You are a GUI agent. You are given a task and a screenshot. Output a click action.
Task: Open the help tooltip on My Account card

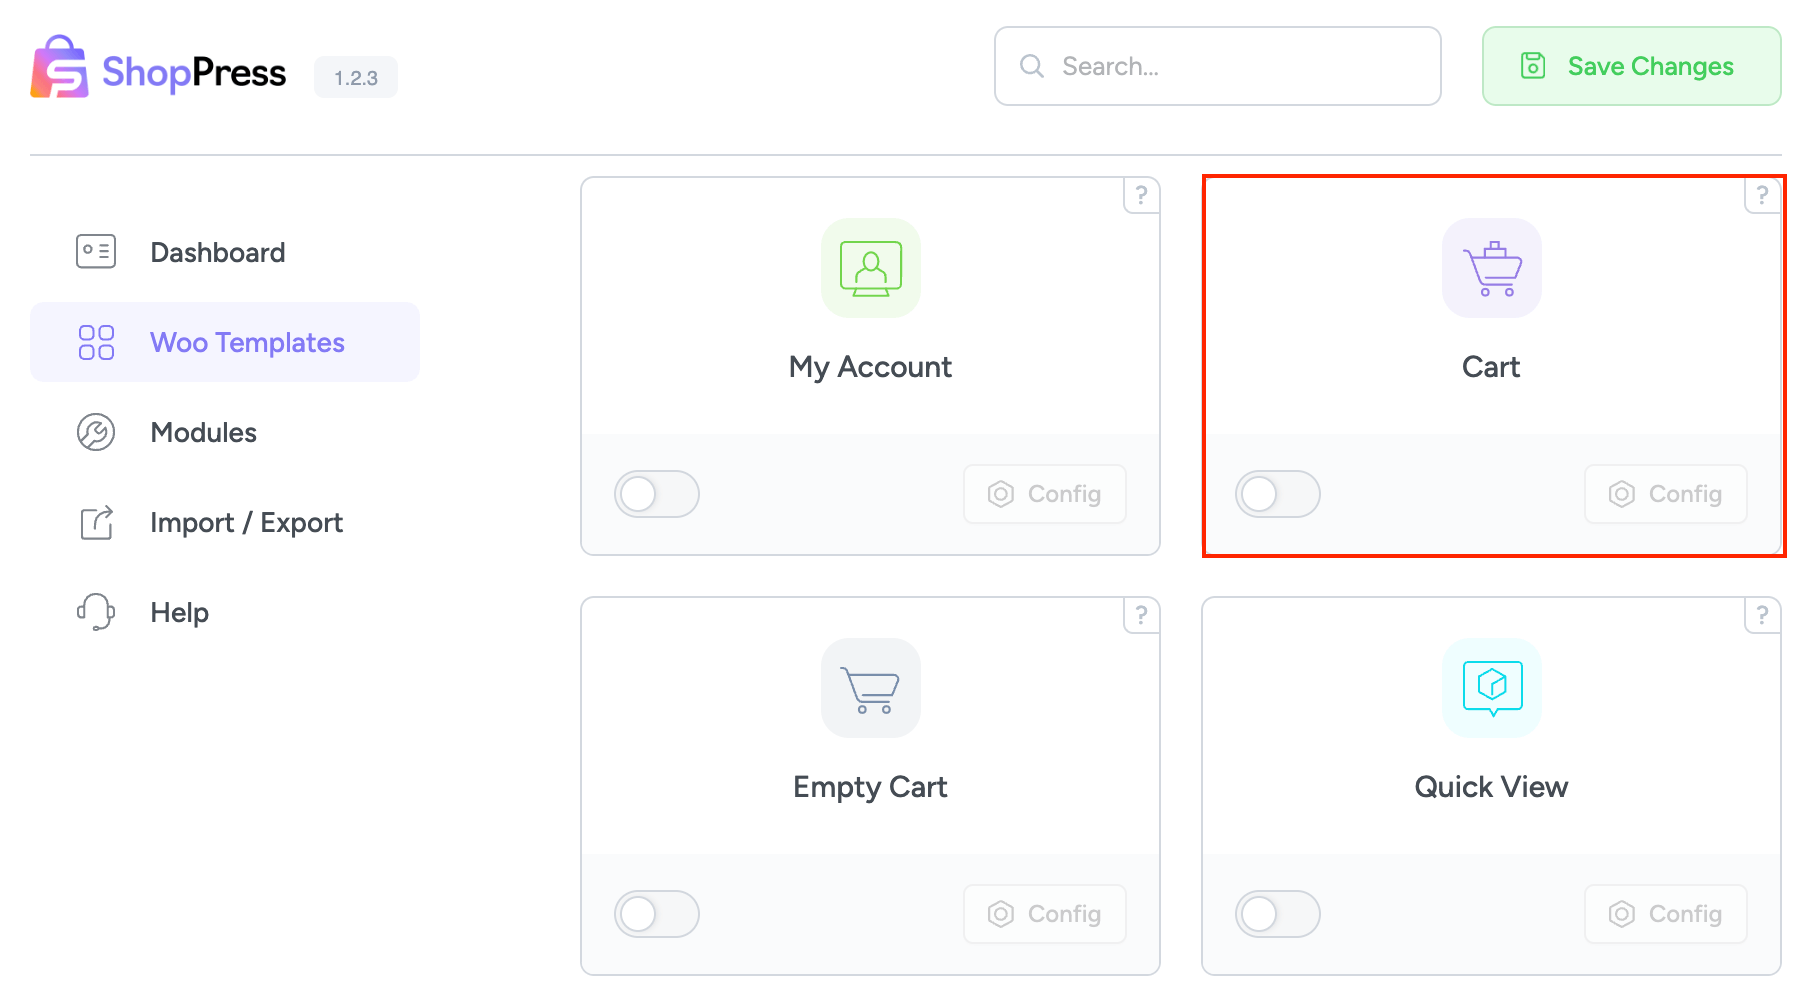[1141, 196]
